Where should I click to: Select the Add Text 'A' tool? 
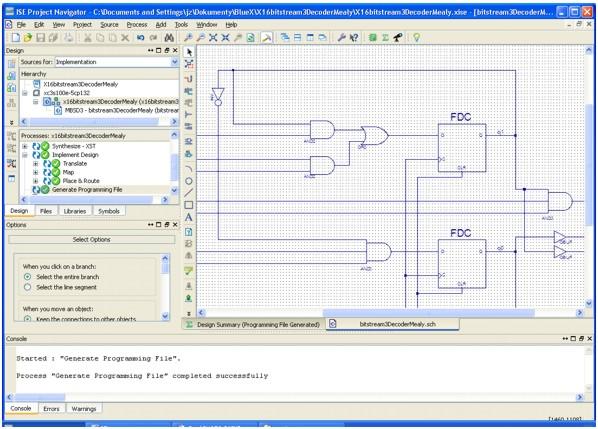tap(189, 217)
